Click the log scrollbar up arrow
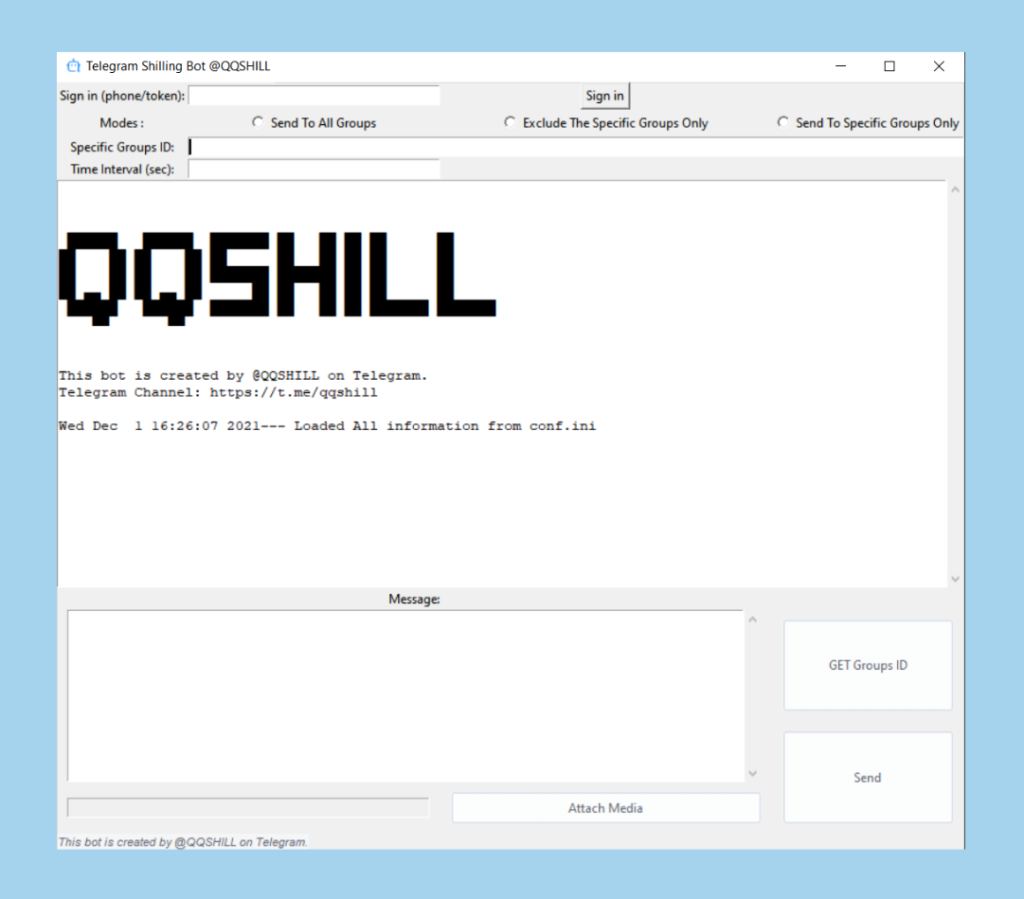1024x899 pixels. coord(955,190)
